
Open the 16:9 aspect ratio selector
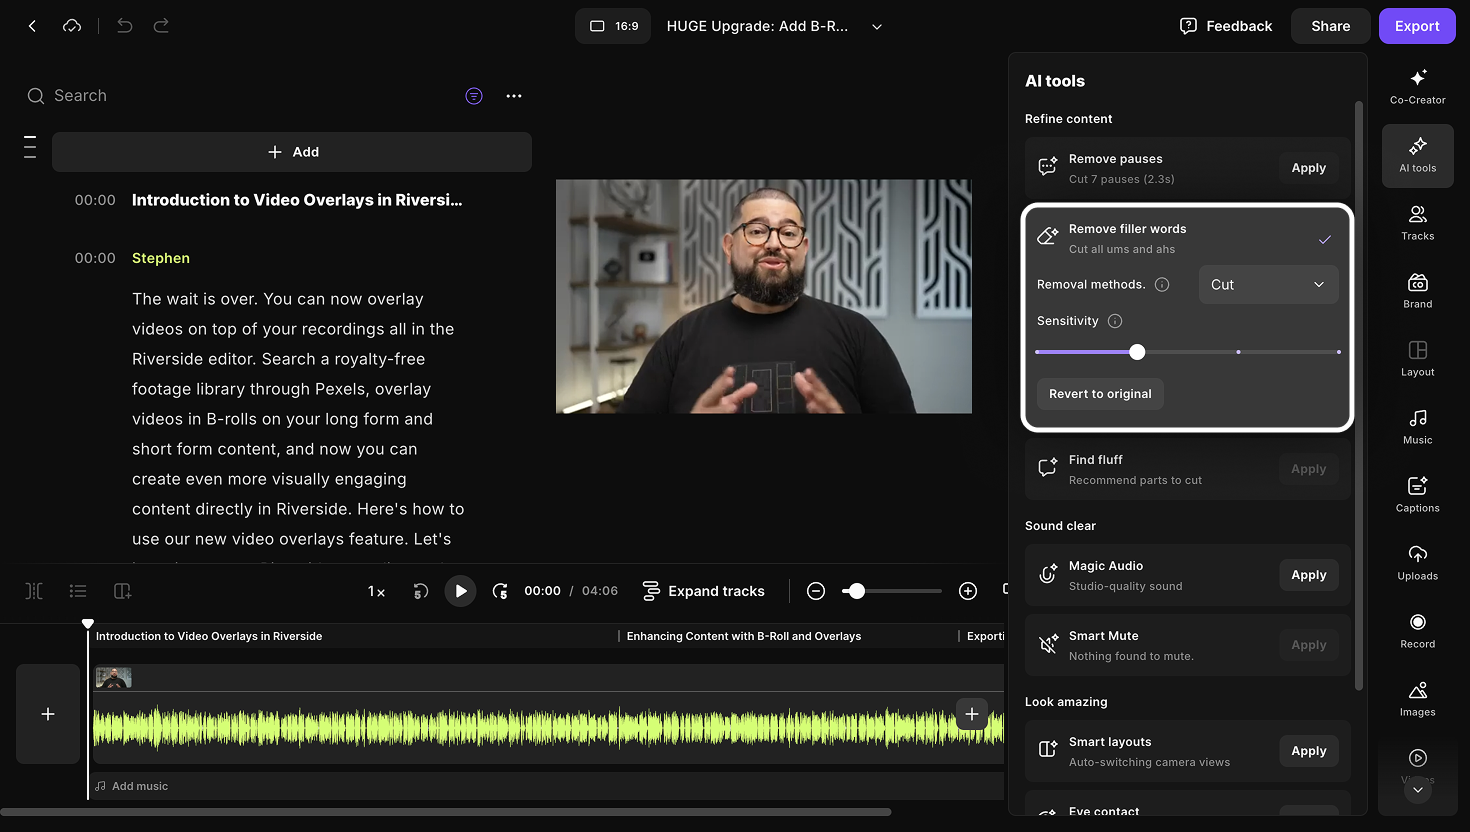click(x=613, y=26)
